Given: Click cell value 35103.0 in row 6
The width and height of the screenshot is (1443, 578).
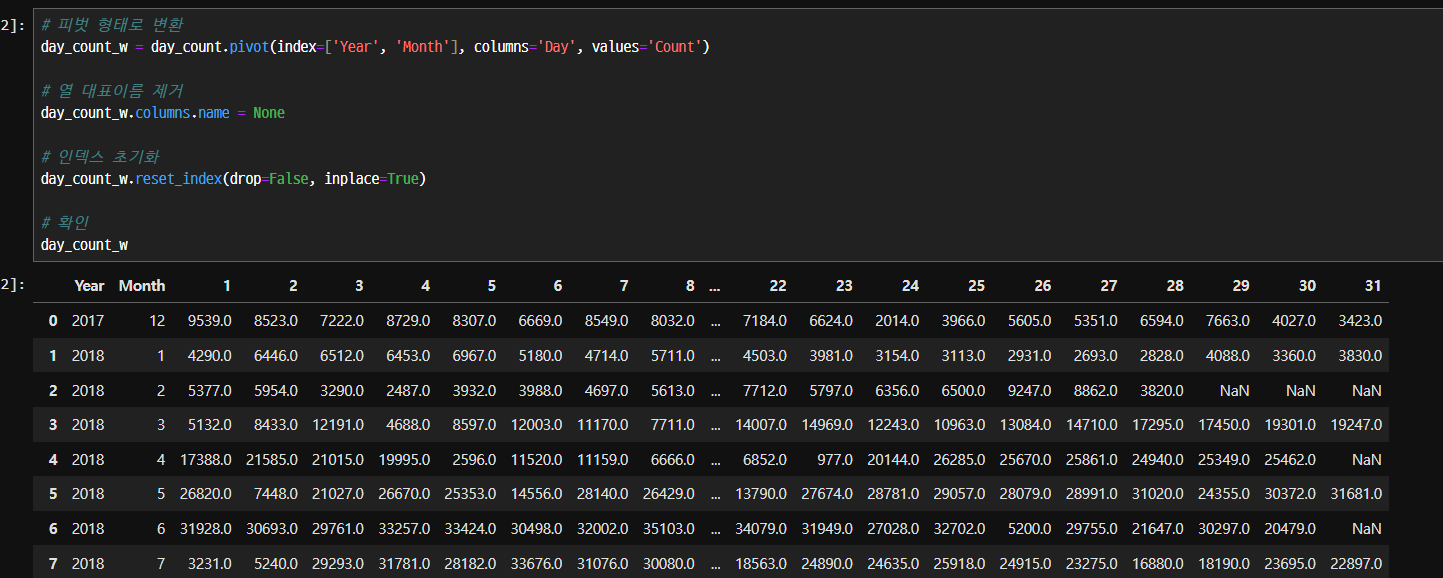Looking at the screenshot, I should 669,529.
